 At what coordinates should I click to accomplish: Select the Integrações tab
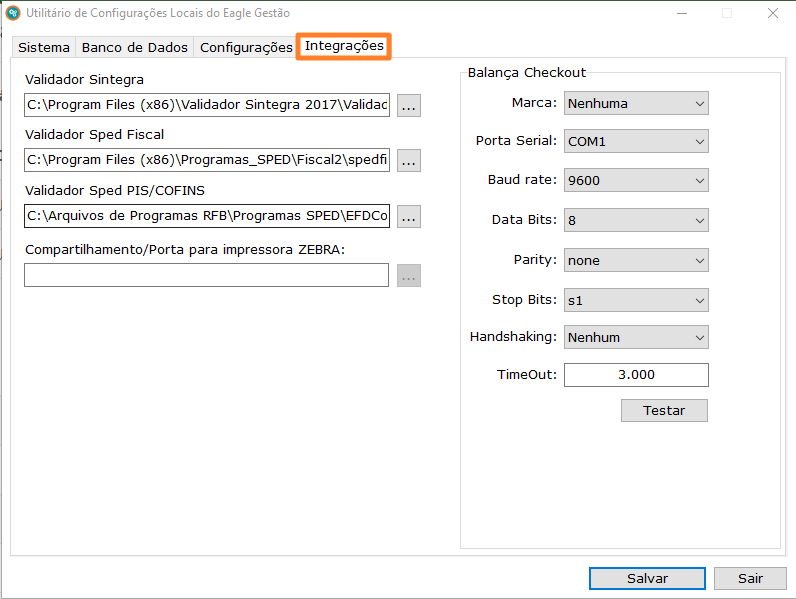pyautogui.click(x=344, y=46)
